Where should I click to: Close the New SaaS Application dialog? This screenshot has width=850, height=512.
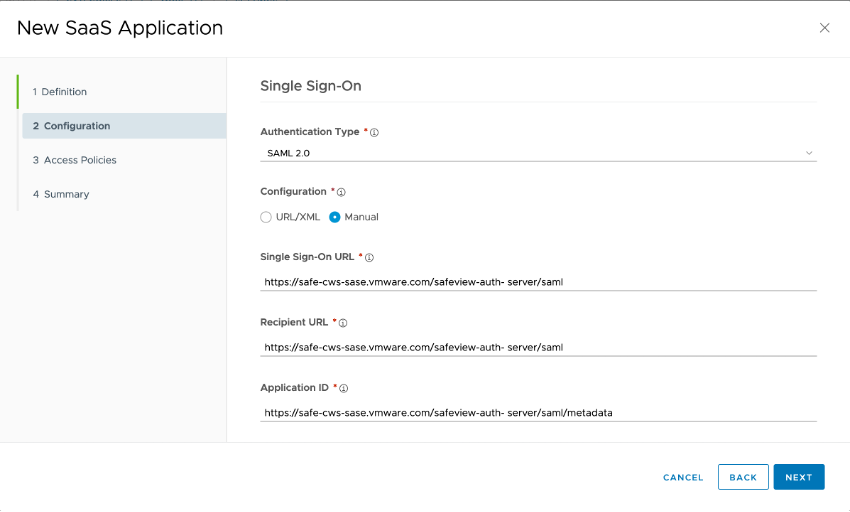tap(824, 28)
